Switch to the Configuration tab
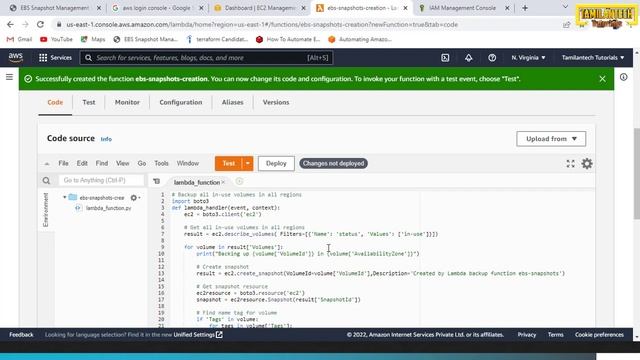 pos(181,102)
